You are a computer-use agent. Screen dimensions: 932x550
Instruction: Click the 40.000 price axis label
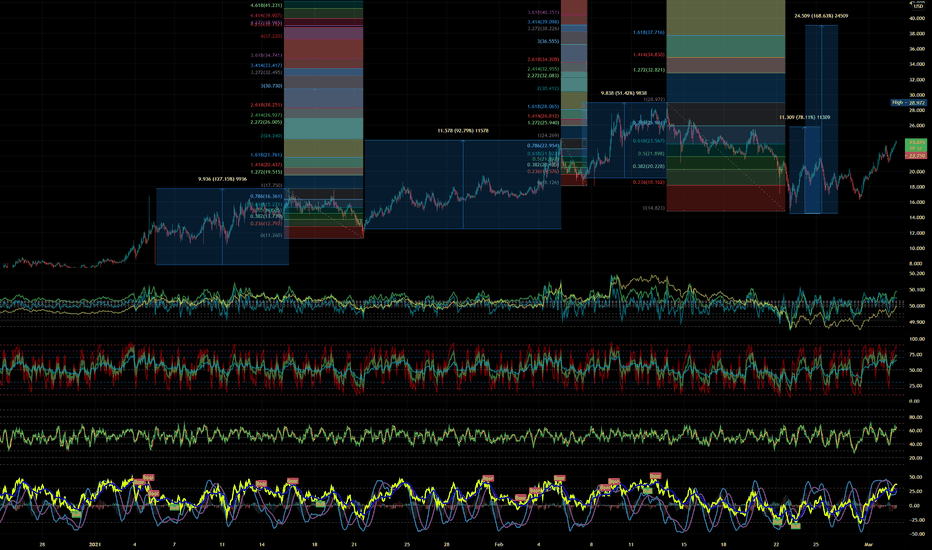coord(917,18)
